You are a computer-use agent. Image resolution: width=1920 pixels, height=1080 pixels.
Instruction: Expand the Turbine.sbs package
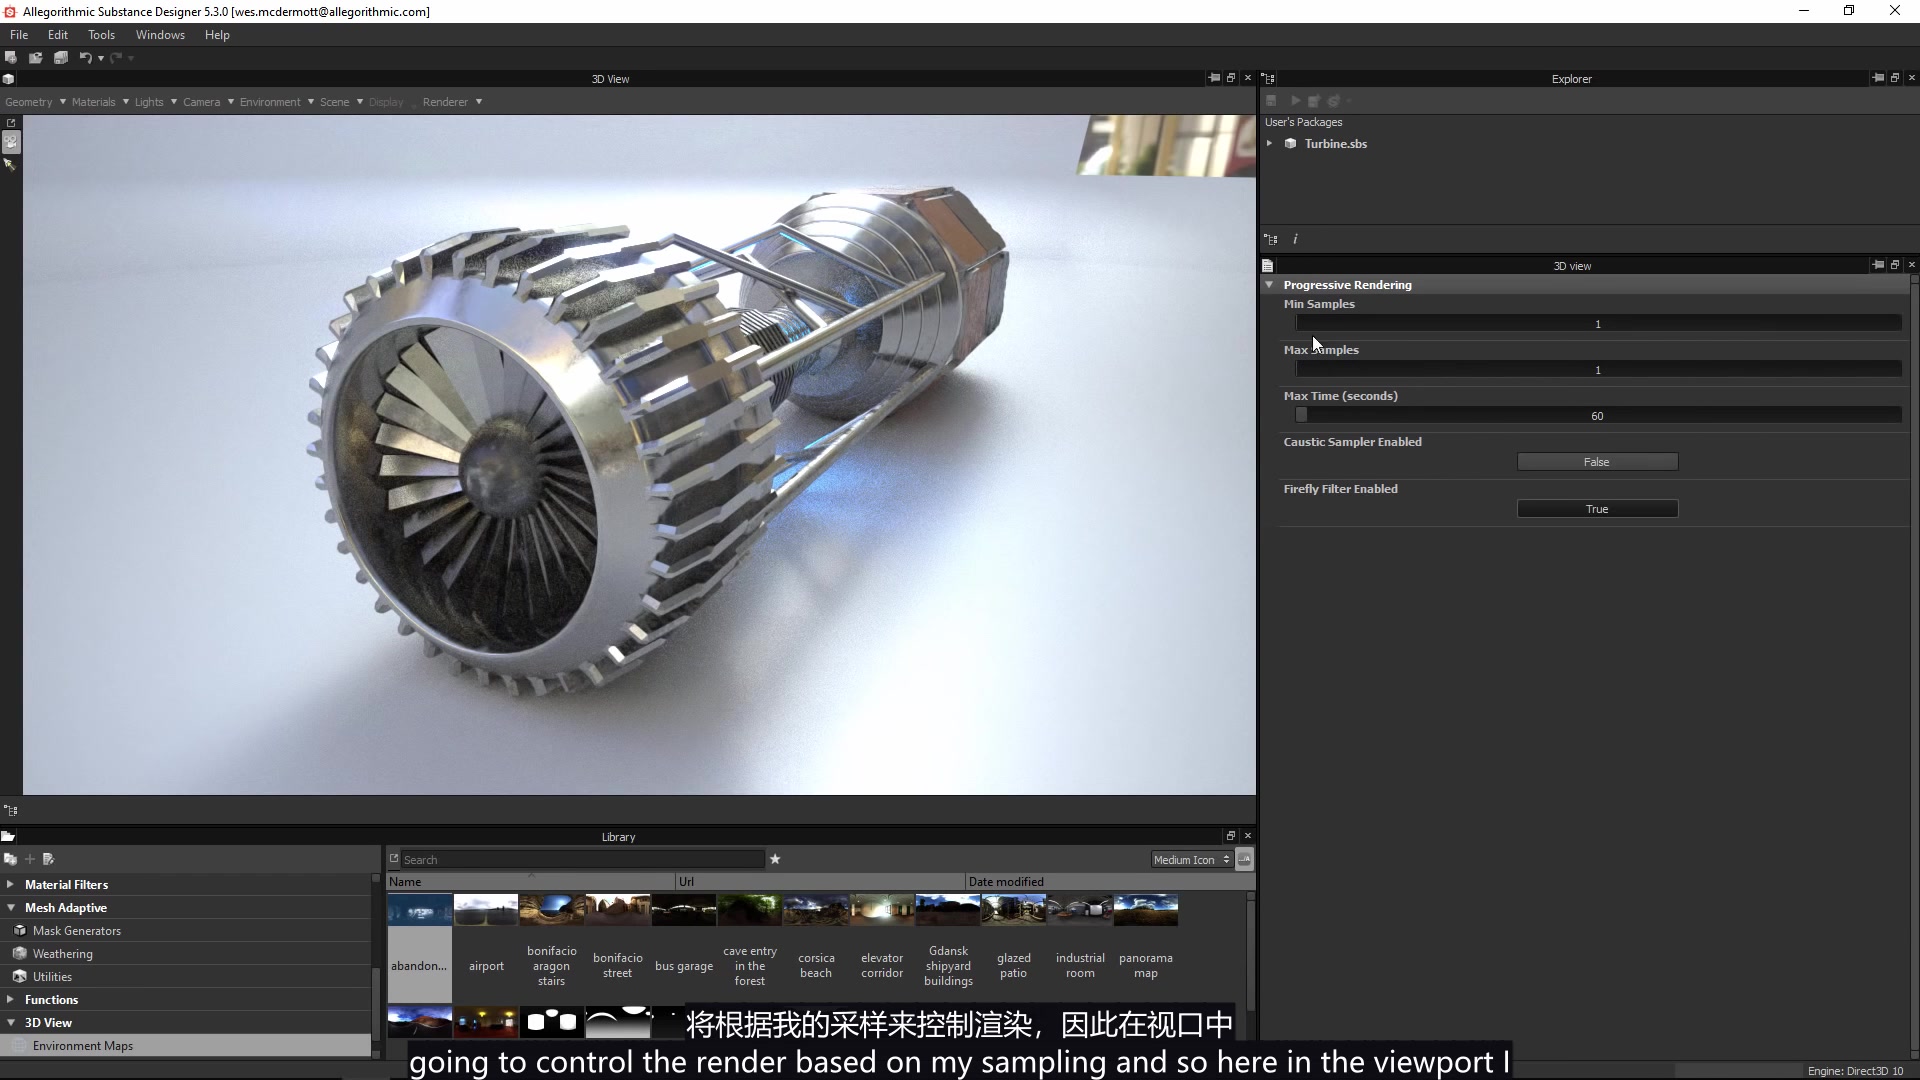coord(1270,143)
